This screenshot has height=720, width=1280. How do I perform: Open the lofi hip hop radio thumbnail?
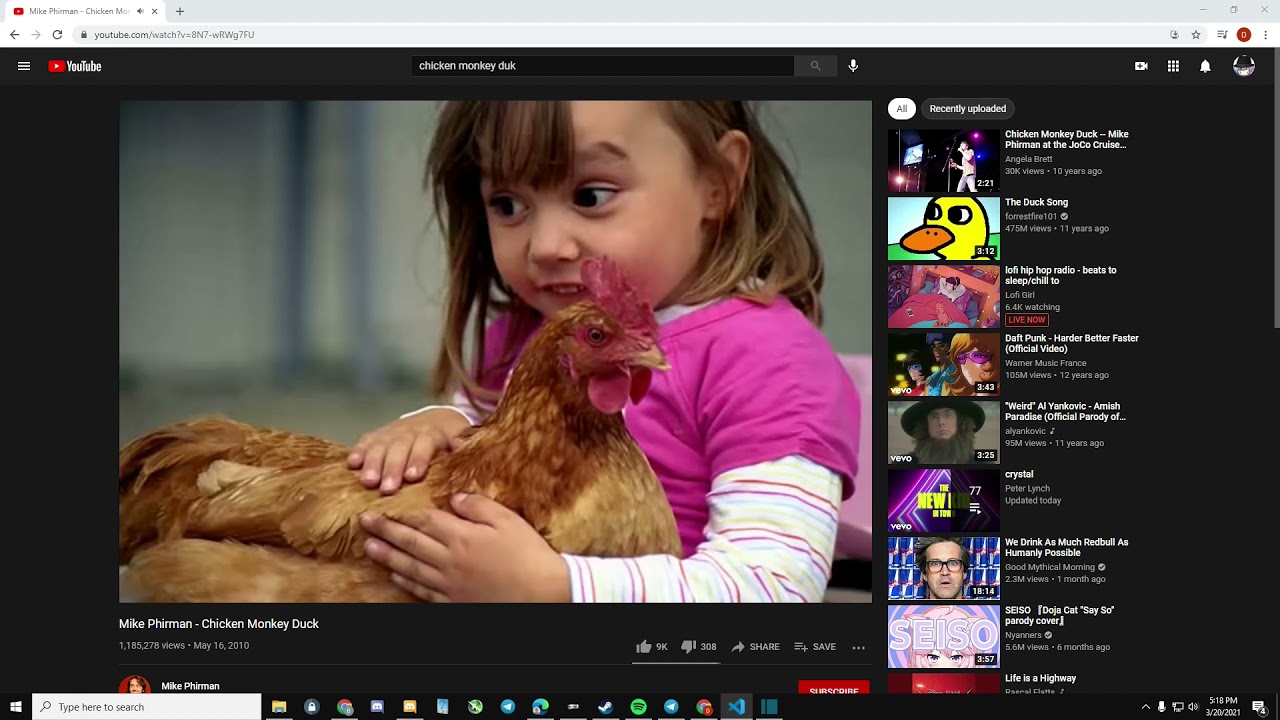point(944,296)
